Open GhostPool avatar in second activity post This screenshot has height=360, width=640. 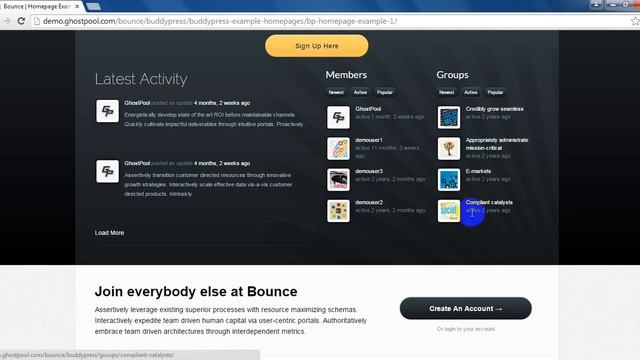(108, 171)
